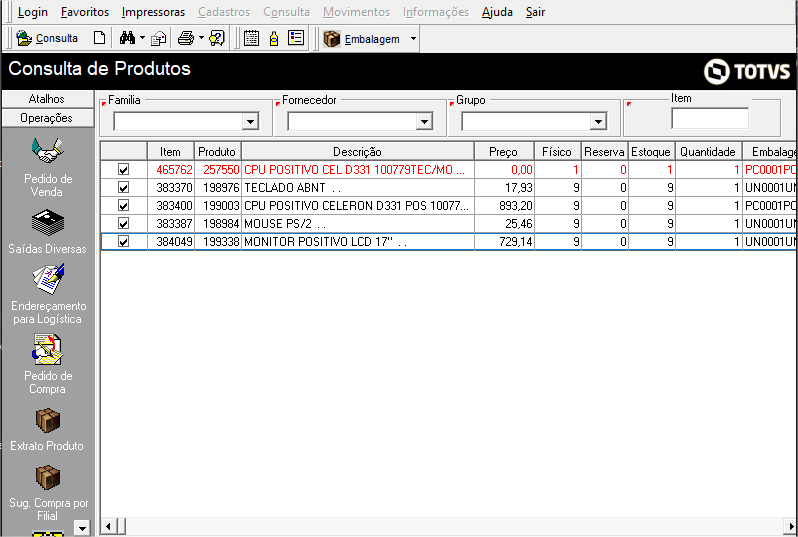Image resolution: width=798 pixels, height=537 pixels.
Task: Click the yellow bottle toolbar icon
Action: click(x=274, y=38)
